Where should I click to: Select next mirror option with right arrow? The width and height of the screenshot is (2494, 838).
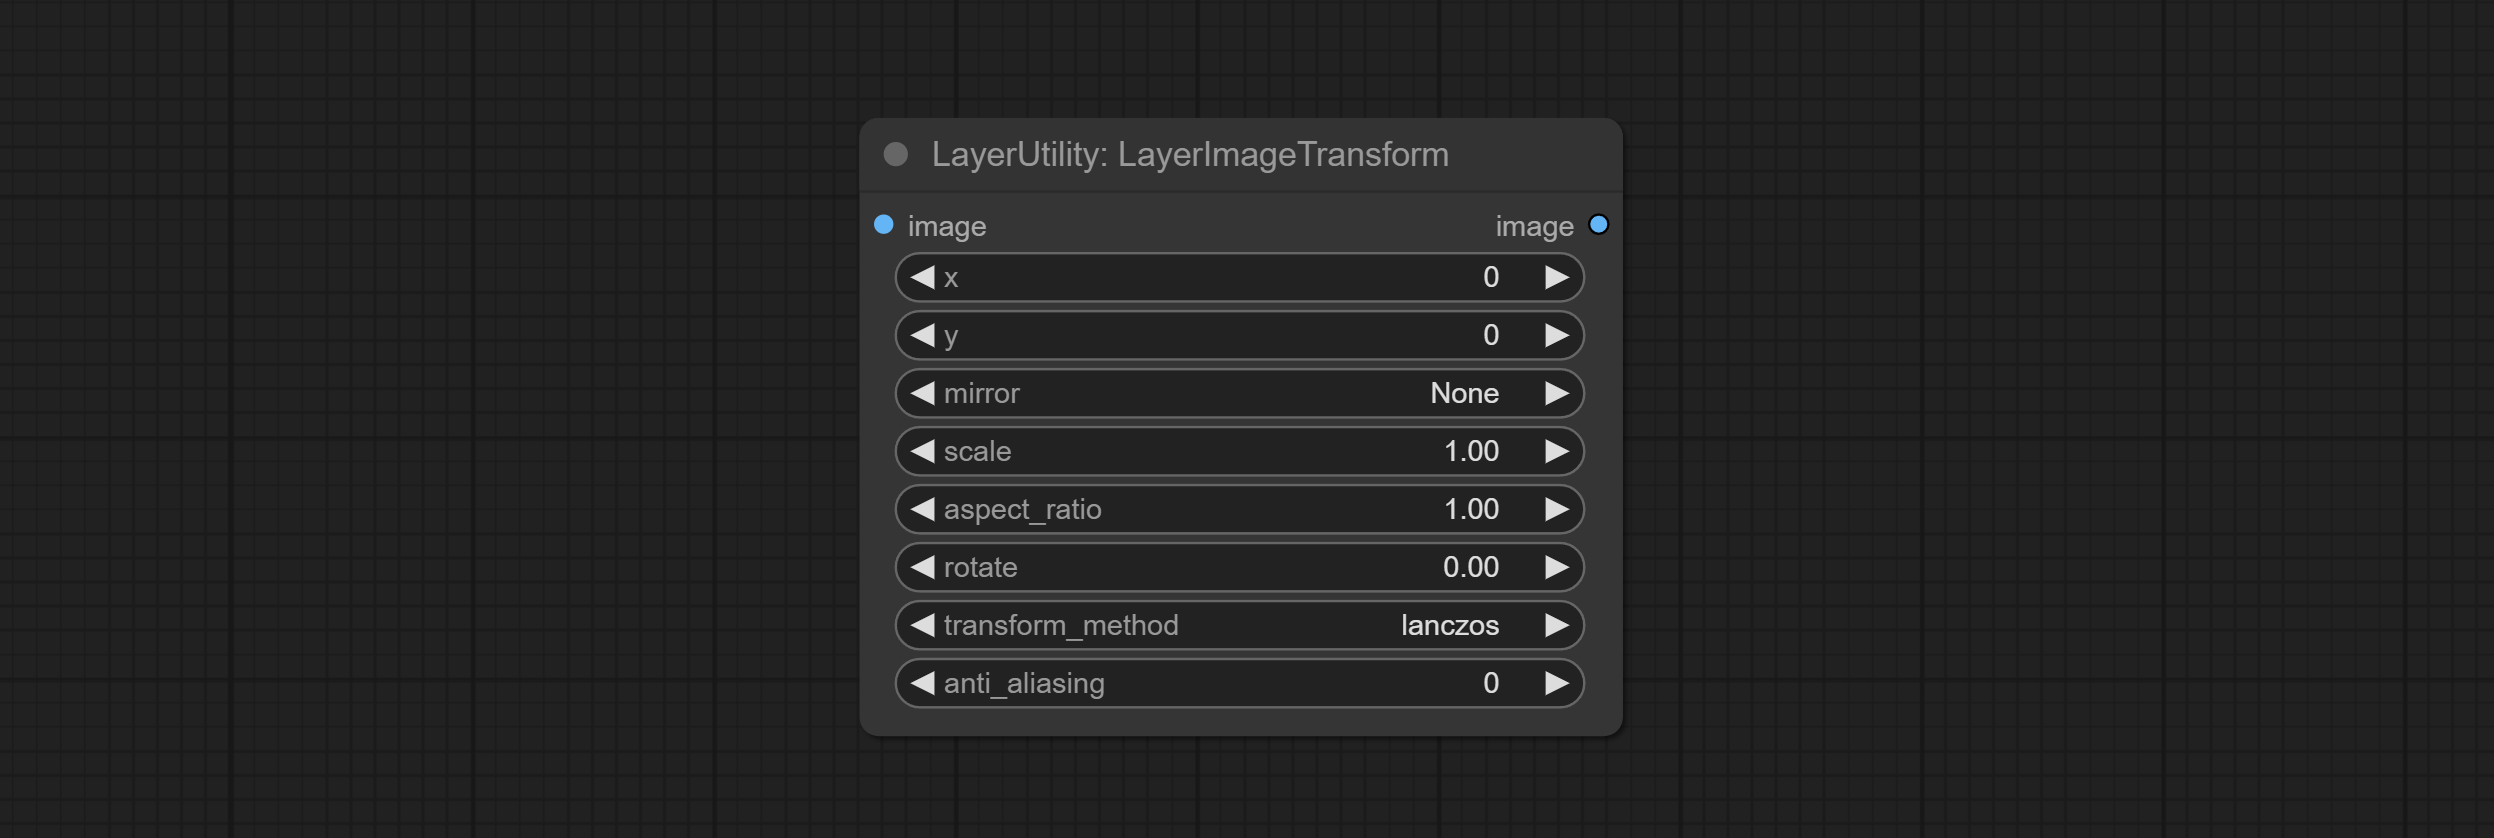pos(1556,393)
